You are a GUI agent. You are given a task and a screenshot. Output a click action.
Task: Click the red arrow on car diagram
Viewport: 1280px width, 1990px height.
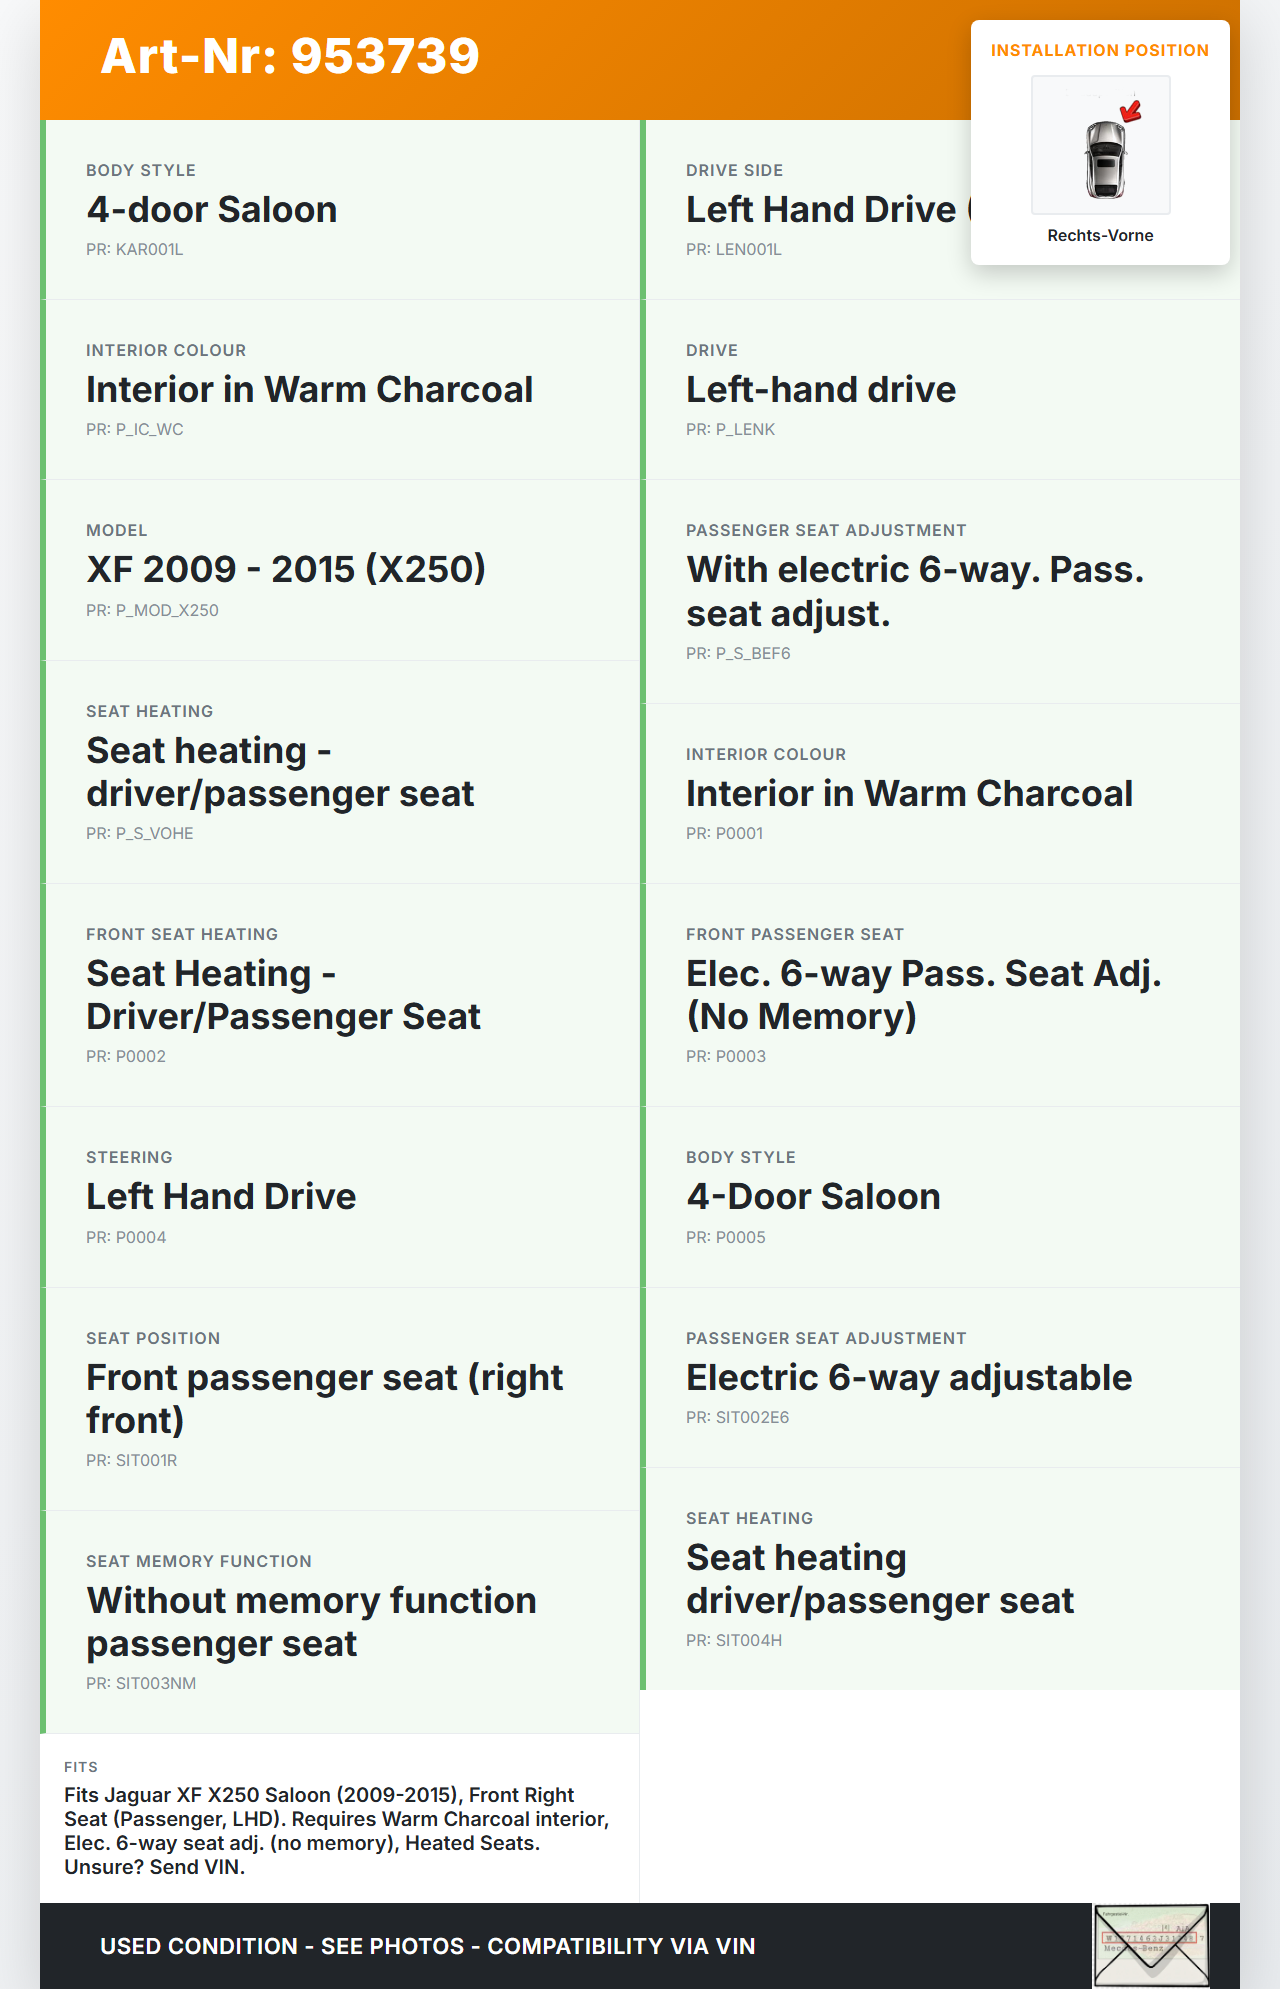coord(1131,111)
